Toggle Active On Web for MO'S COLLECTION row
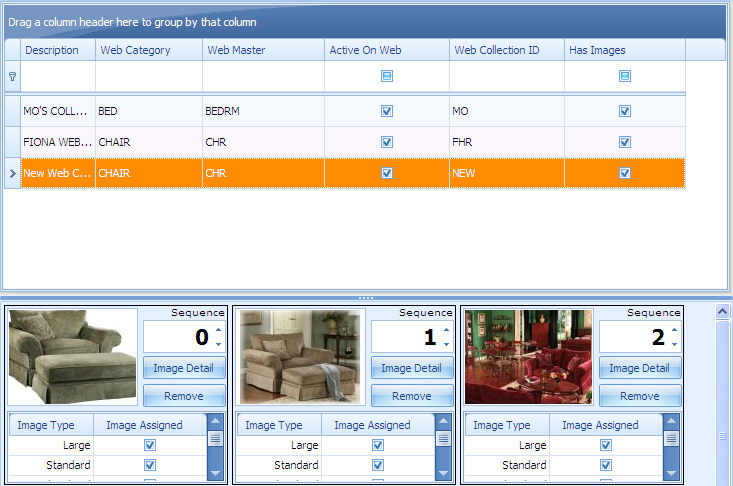733x486 pixels. click(387, 112)
